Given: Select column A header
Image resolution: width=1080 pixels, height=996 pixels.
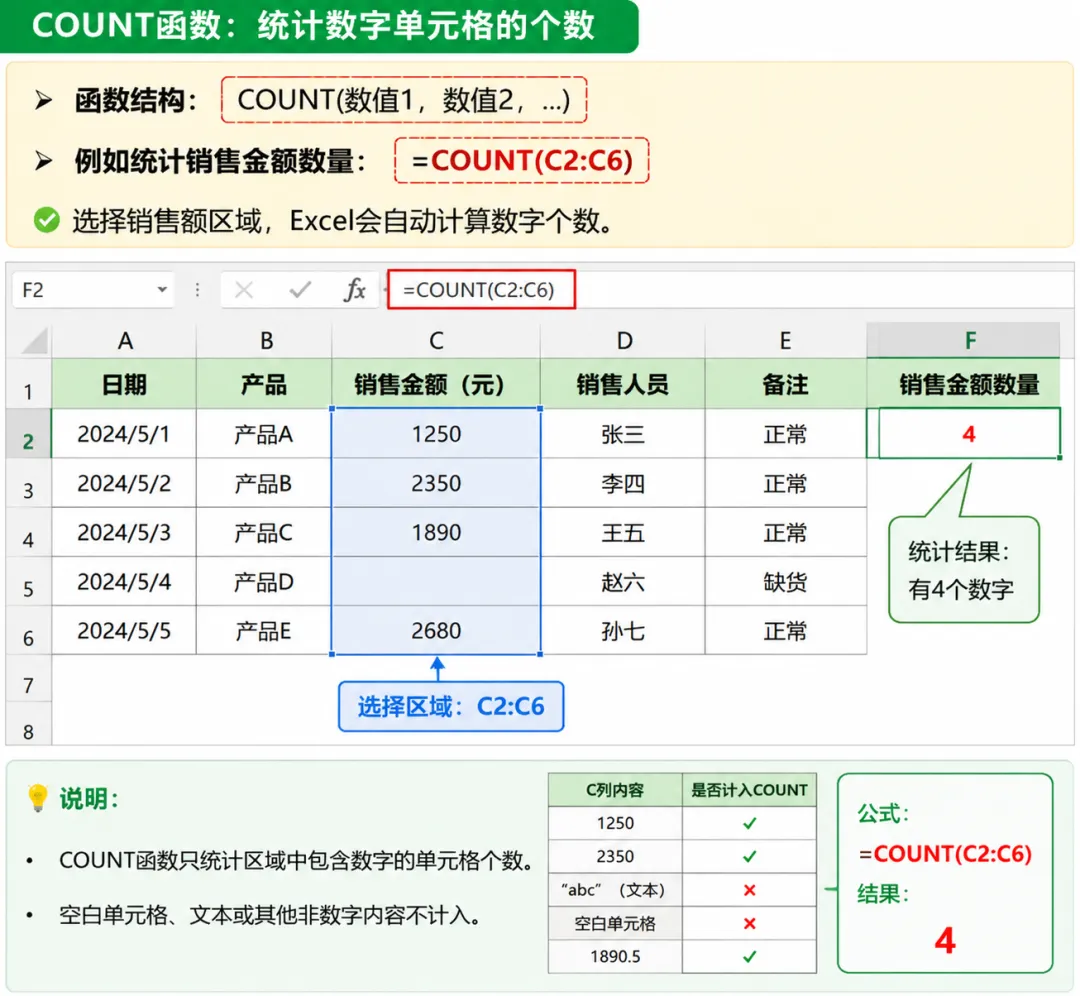Looking at the screenshot, I should pos(125,340).
